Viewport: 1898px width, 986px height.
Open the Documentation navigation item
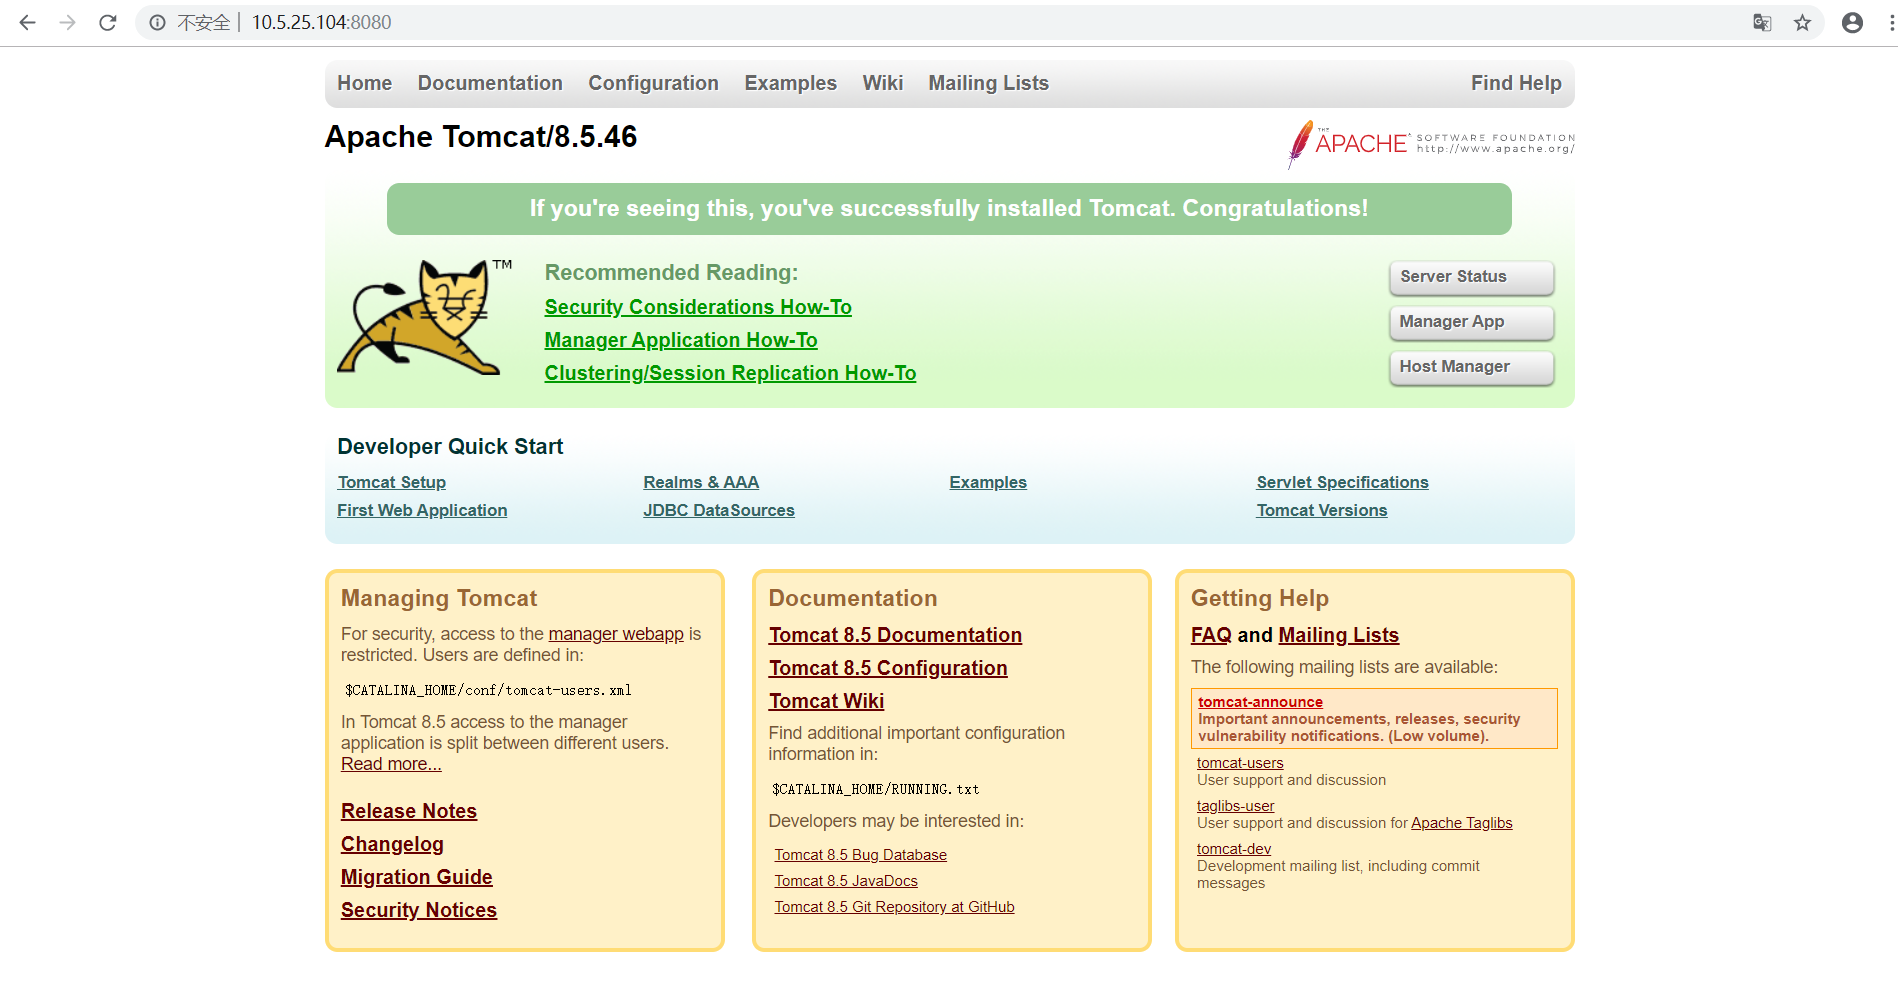(490, 83)
